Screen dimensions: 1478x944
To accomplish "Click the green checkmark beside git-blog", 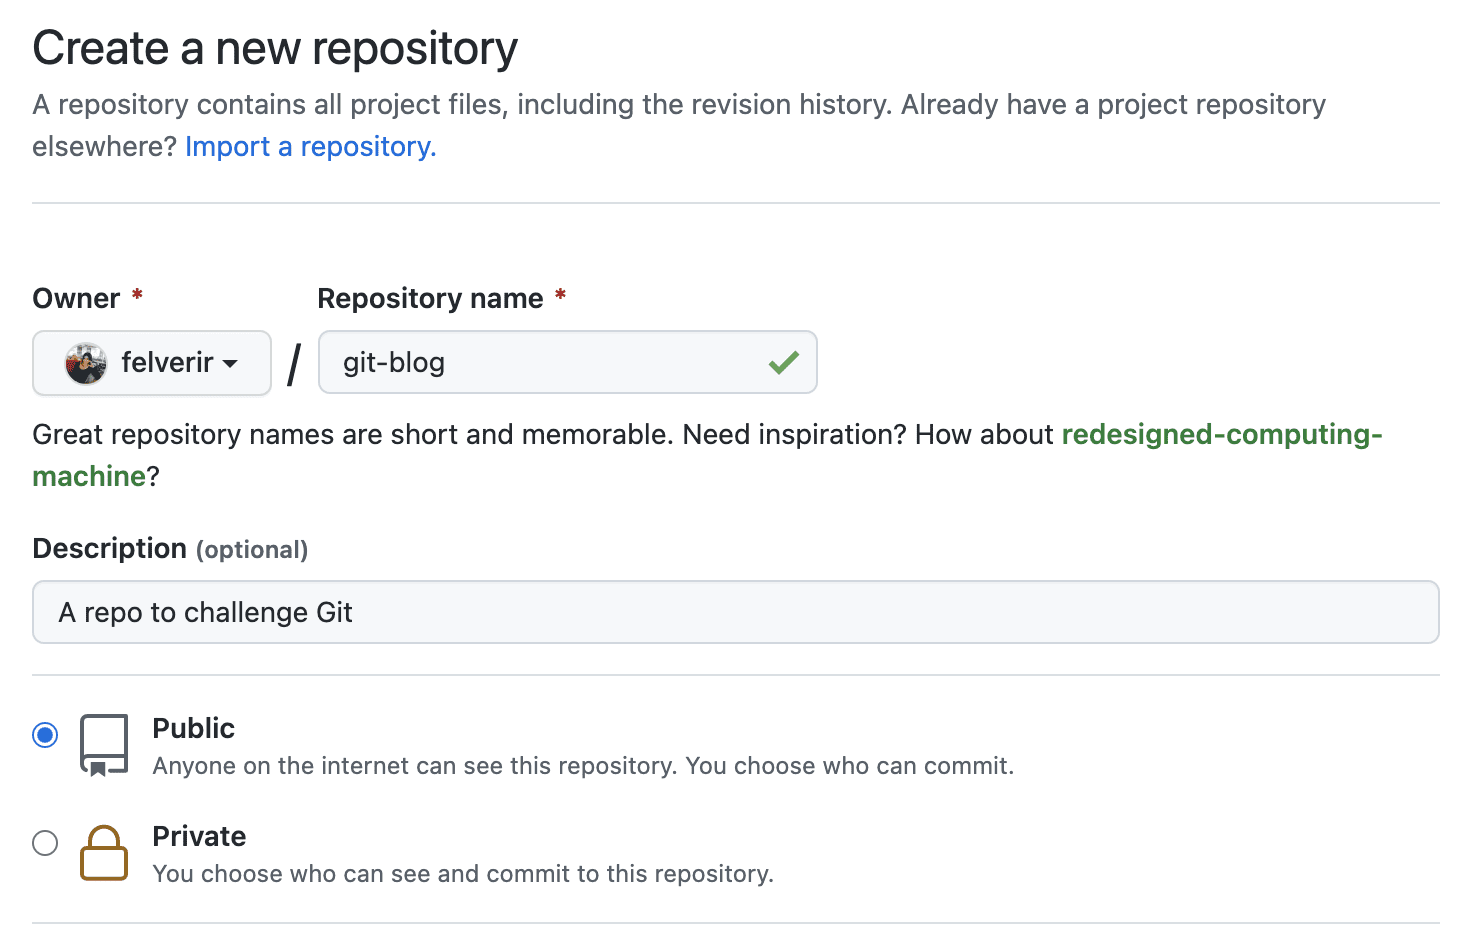I will click(x=784, y=362).
